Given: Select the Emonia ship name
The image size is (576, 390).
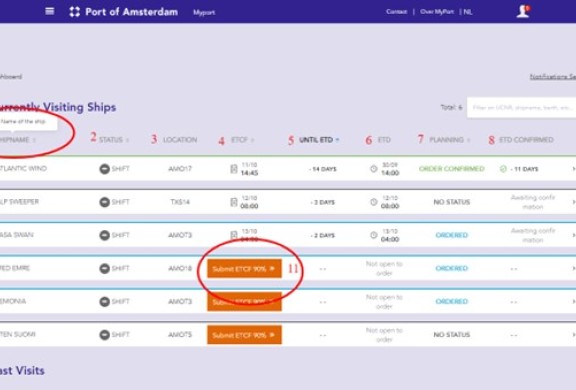Looking at the screenshot, I should (x=13, y=301).
